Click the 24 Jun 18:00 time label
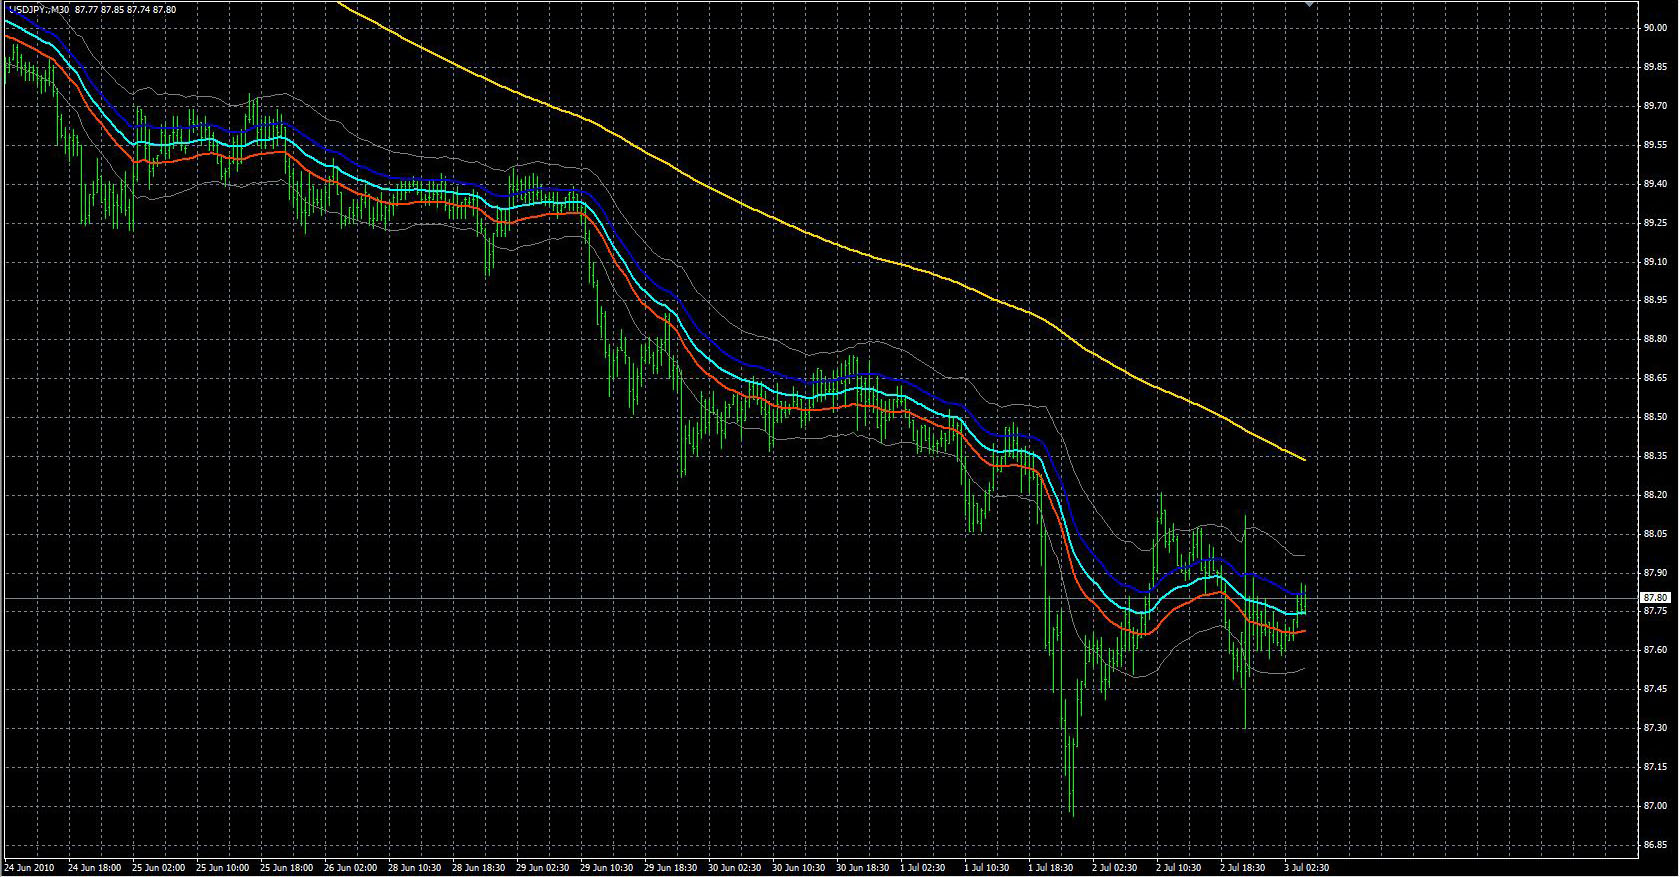The width and height of the screenshot is (1680, 877). pos(95,868)
